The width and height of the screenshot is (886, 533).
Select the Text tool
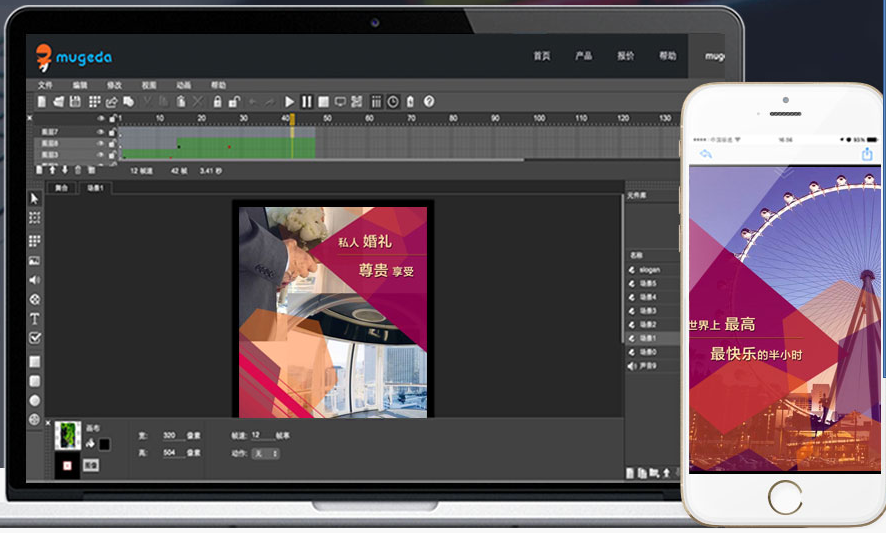click(x=35, y=319)
